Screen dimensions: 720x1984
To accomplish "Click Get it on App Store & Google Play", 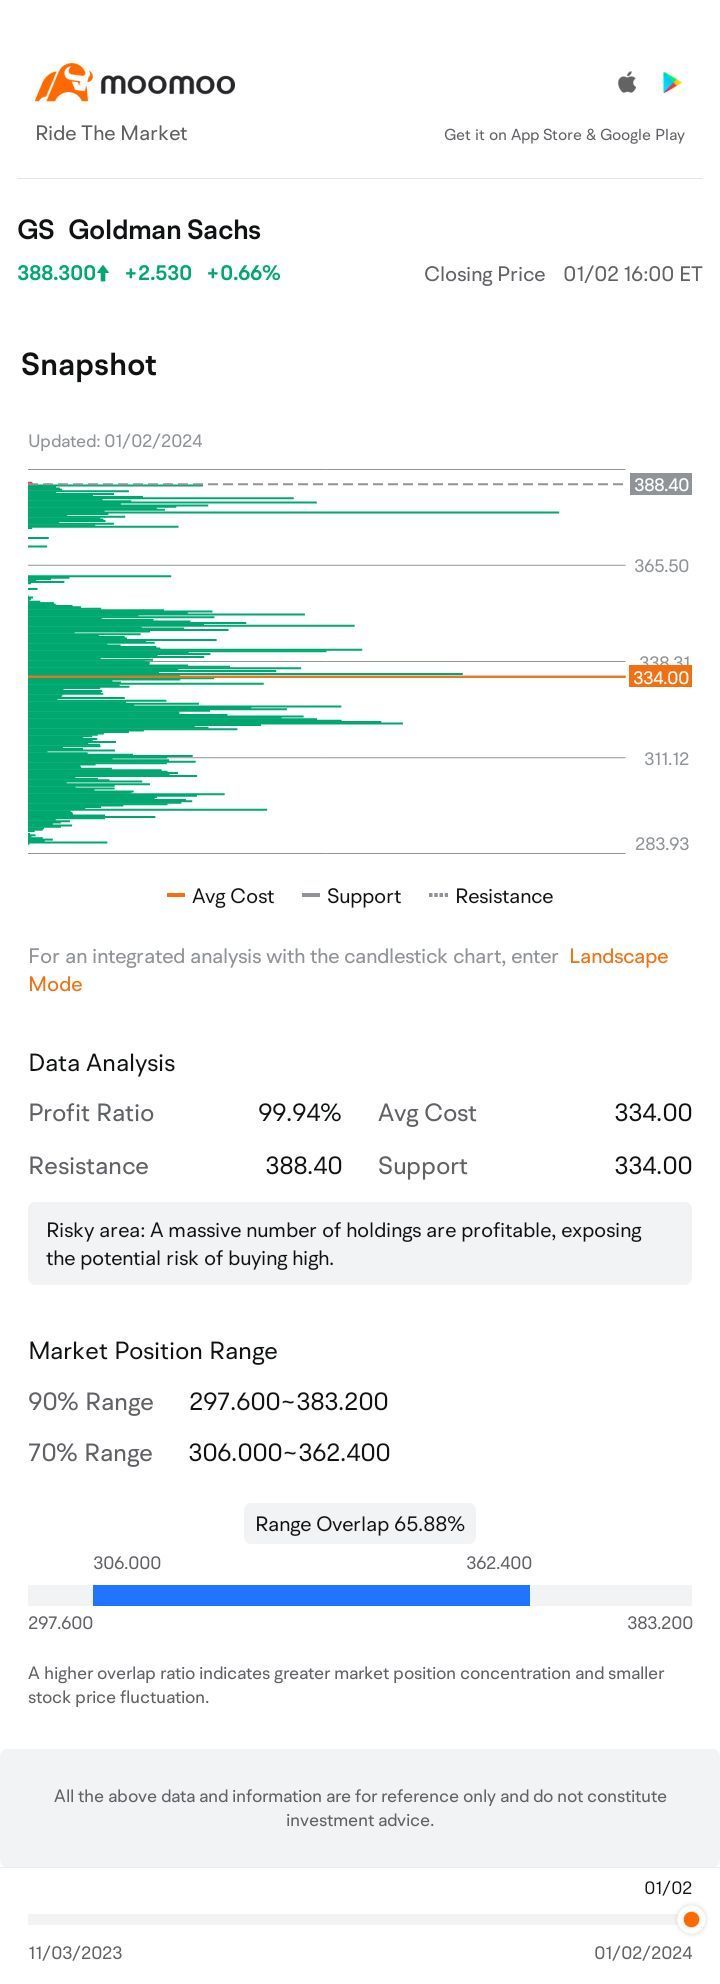I will [x=564, y=135].
